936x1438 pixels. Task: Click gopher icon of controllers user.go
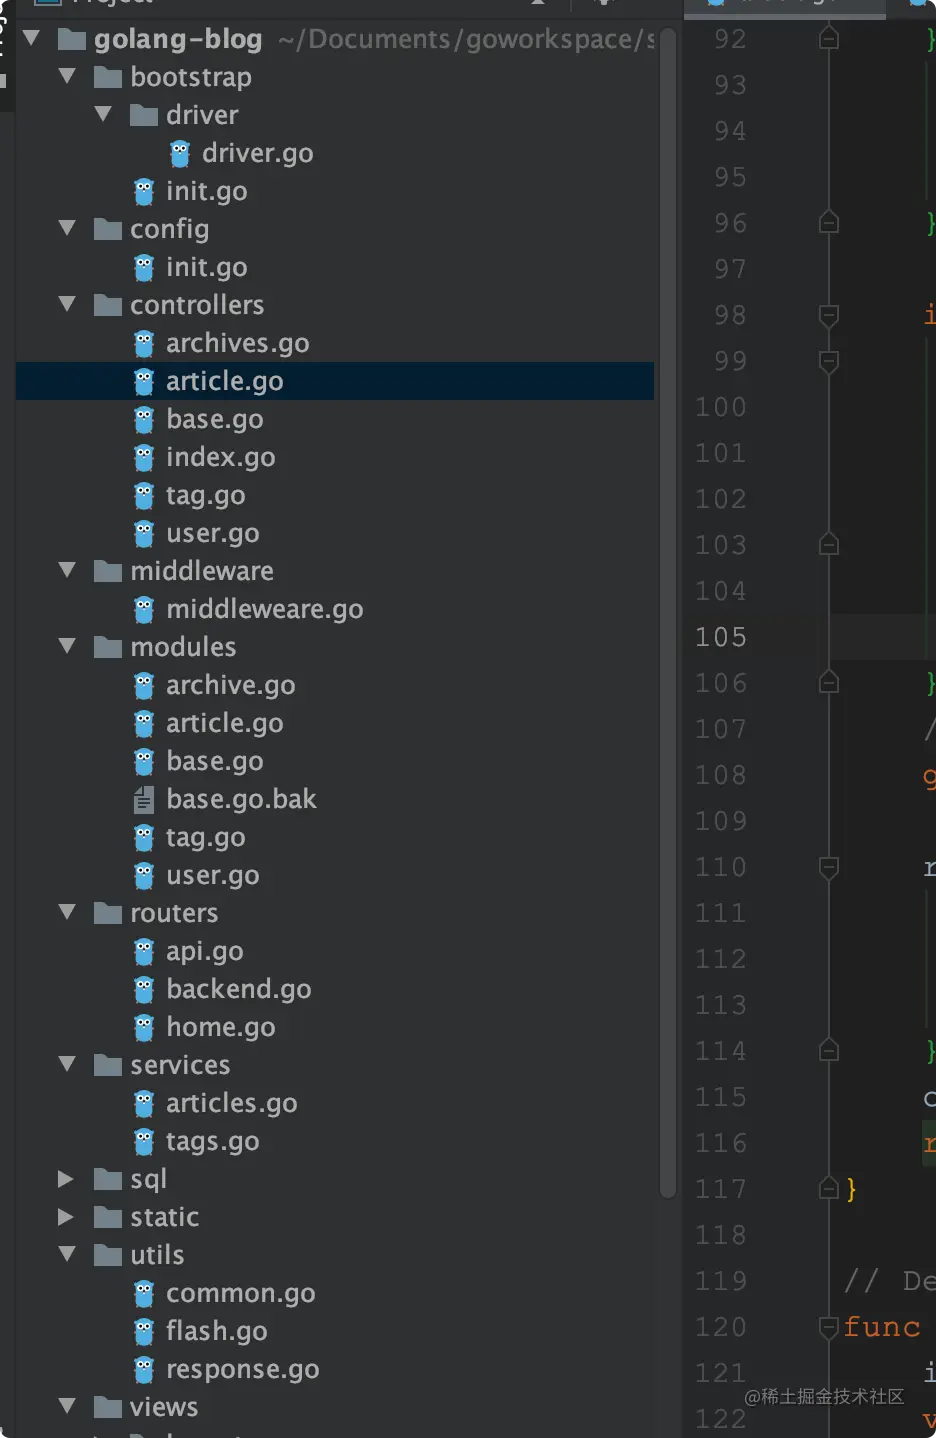(144, 533)
